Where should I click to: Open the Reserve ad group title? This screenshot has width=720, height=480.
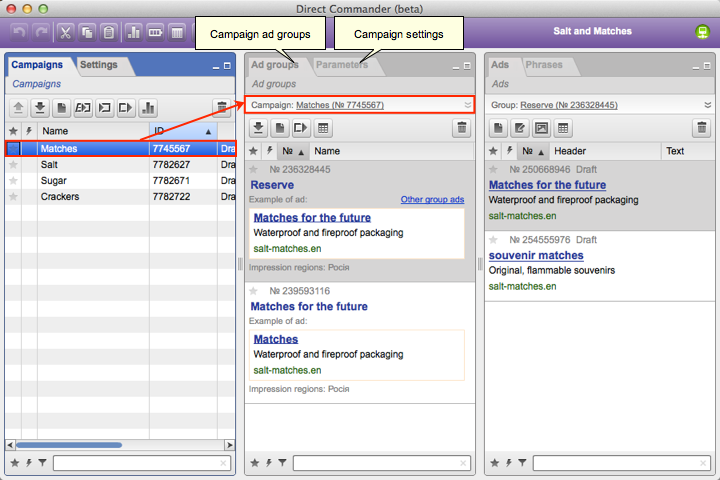(272, 185)
